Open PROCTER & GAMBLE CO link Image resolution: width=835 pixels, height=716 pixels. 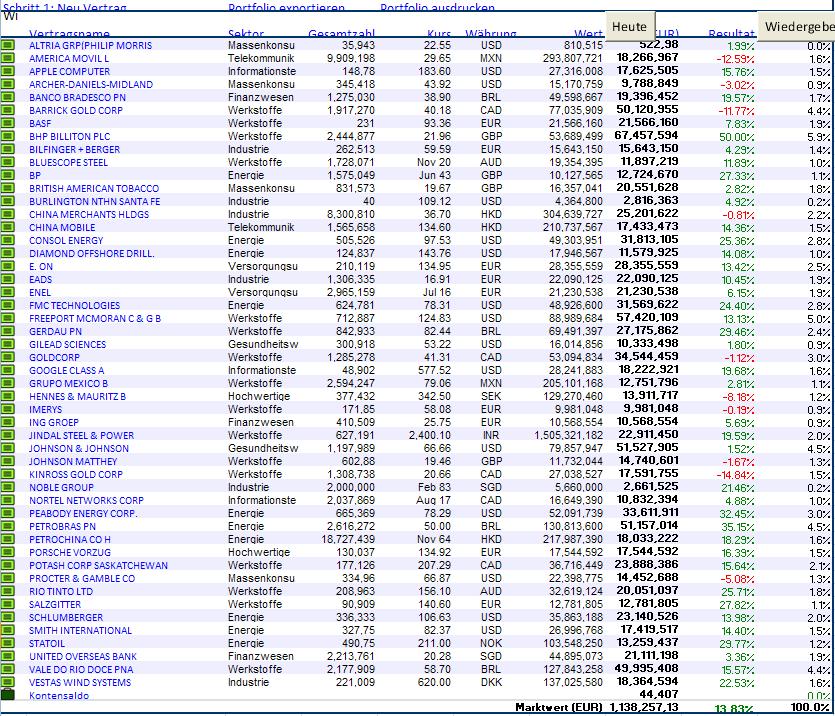pyautogui.click(x=82, y=579)
